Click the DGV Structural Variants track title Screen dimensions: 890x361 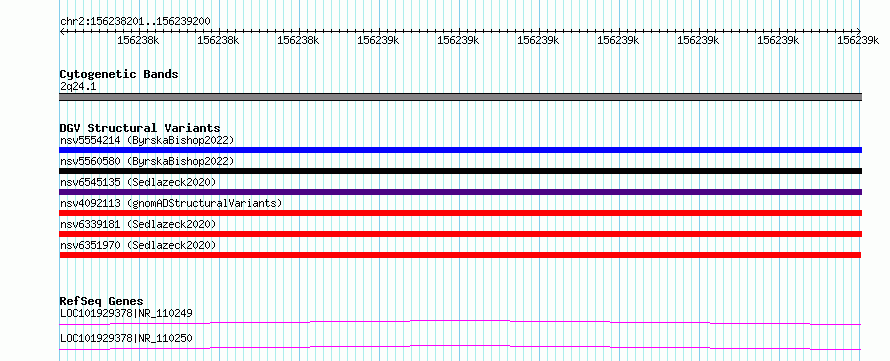point(140,128)
